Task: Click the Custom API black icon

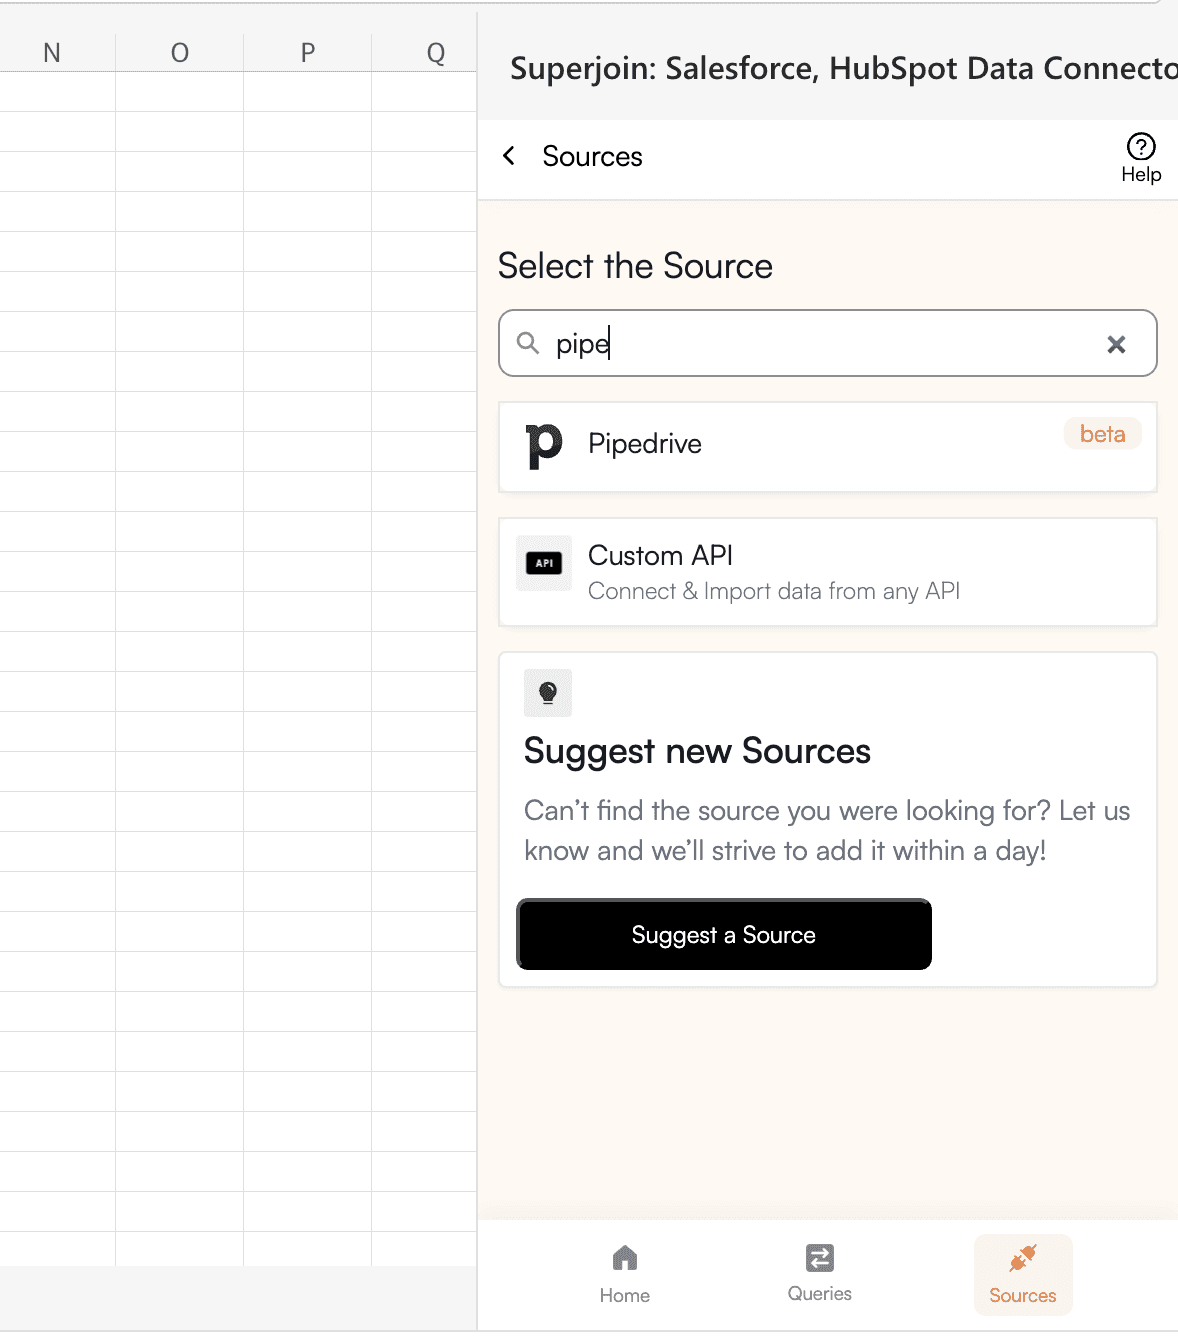Action: (544, 563)
